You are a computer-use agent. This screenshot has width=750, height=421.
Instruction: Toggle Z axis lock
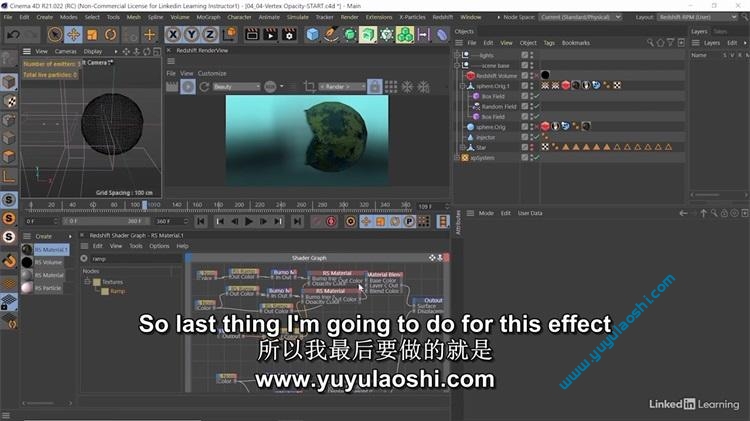coord(210,34)
